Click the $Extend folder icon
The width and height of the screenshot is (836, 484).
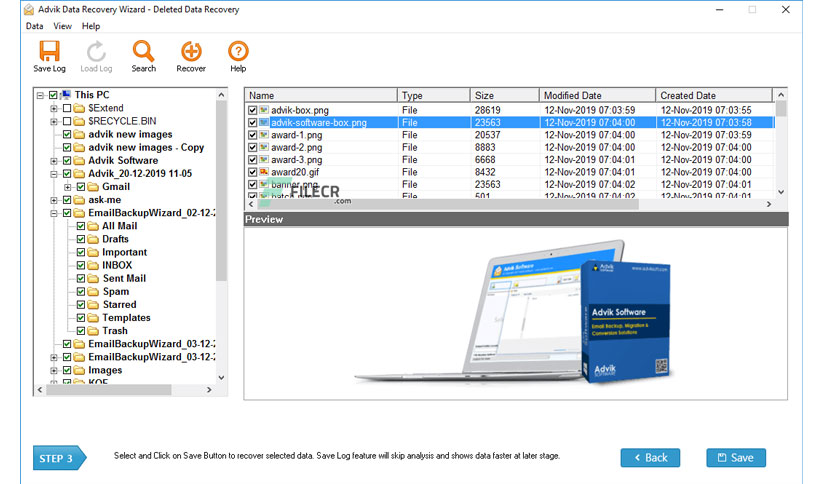point(79,108)
